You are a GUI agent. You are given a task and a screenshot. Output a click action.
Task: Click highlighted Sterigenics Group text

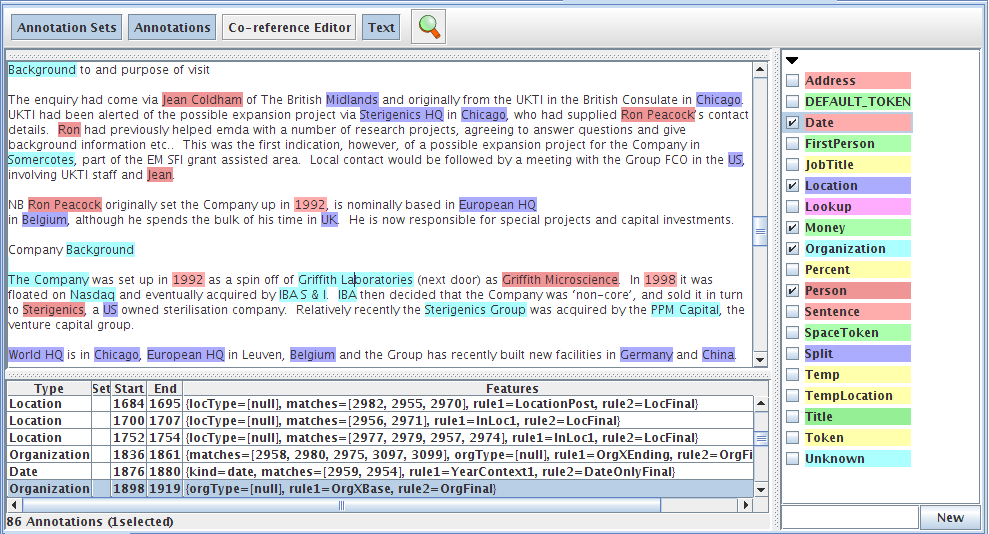tap(475, 310)
